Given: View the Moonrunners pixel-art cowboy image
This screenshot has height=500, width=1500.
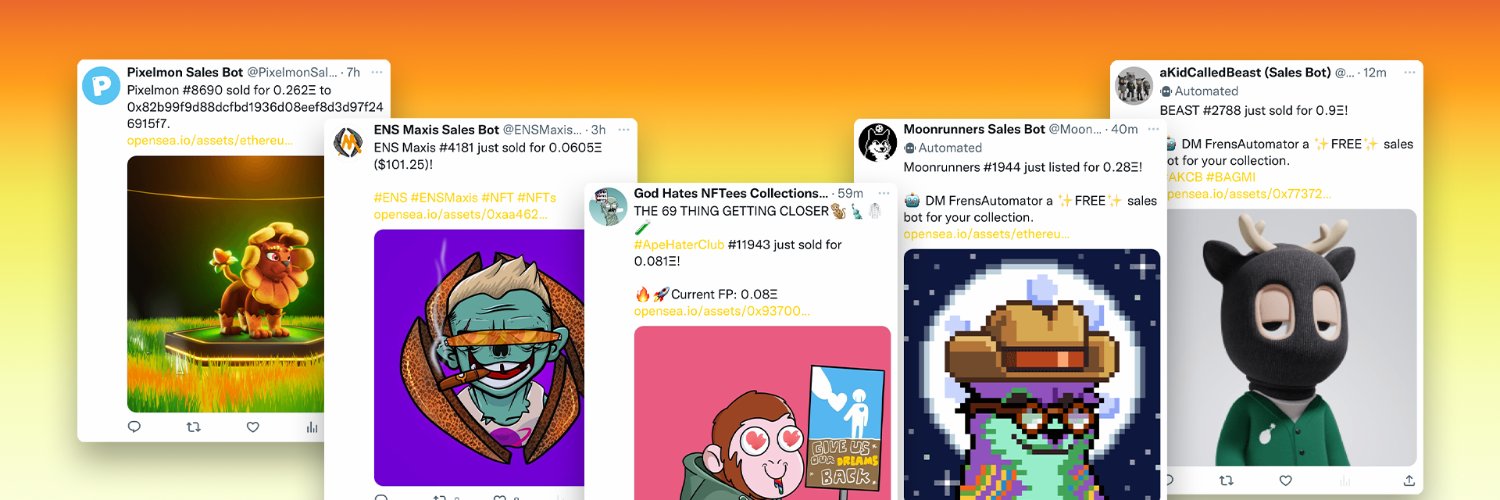Looking at the screenshot, I should coord(1032,374).
